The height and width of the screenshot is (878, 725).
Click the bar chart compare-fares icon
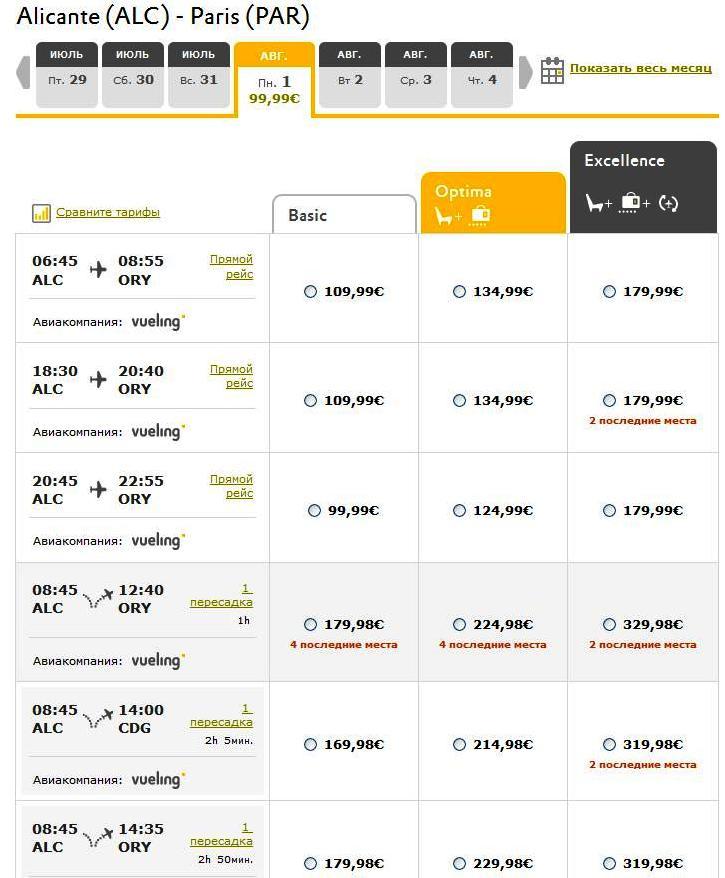(41, 213)
